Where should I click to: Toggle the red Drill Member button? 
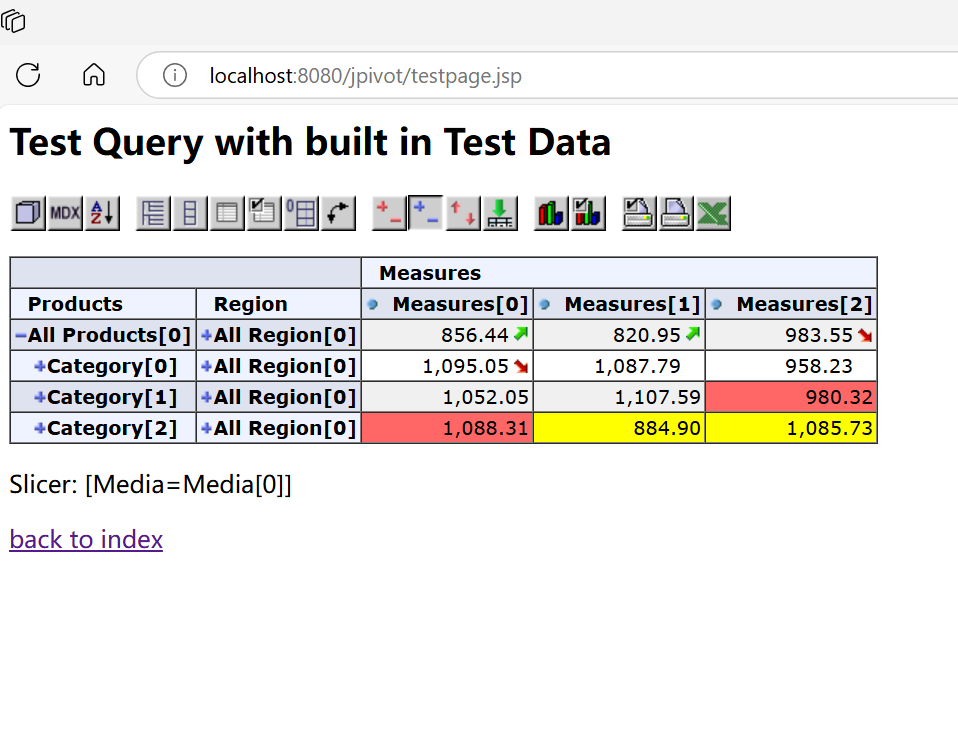(x=389, y=213)
